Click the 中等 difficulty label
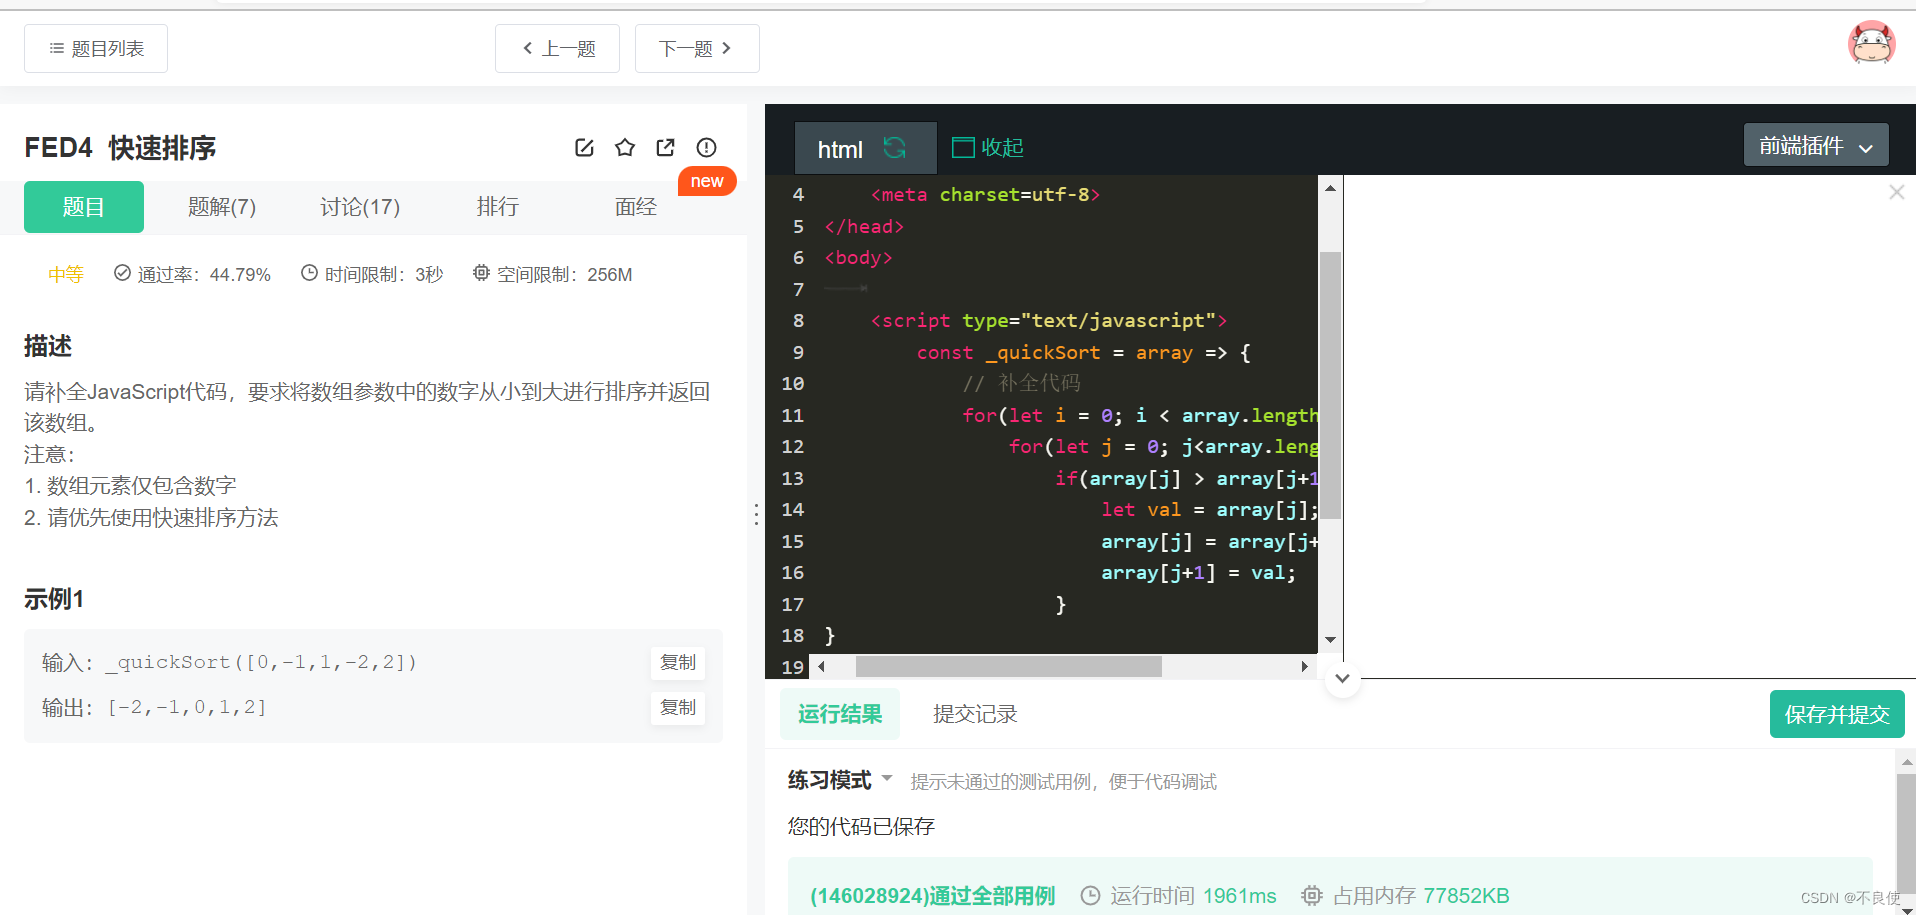The height and width of the screenshot is (915, 1916). [66, 274]
